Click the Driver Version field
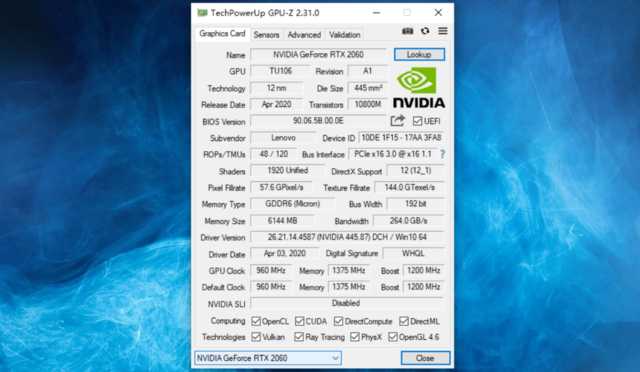This screenshot has width=640, height=372. pos(347,237)
